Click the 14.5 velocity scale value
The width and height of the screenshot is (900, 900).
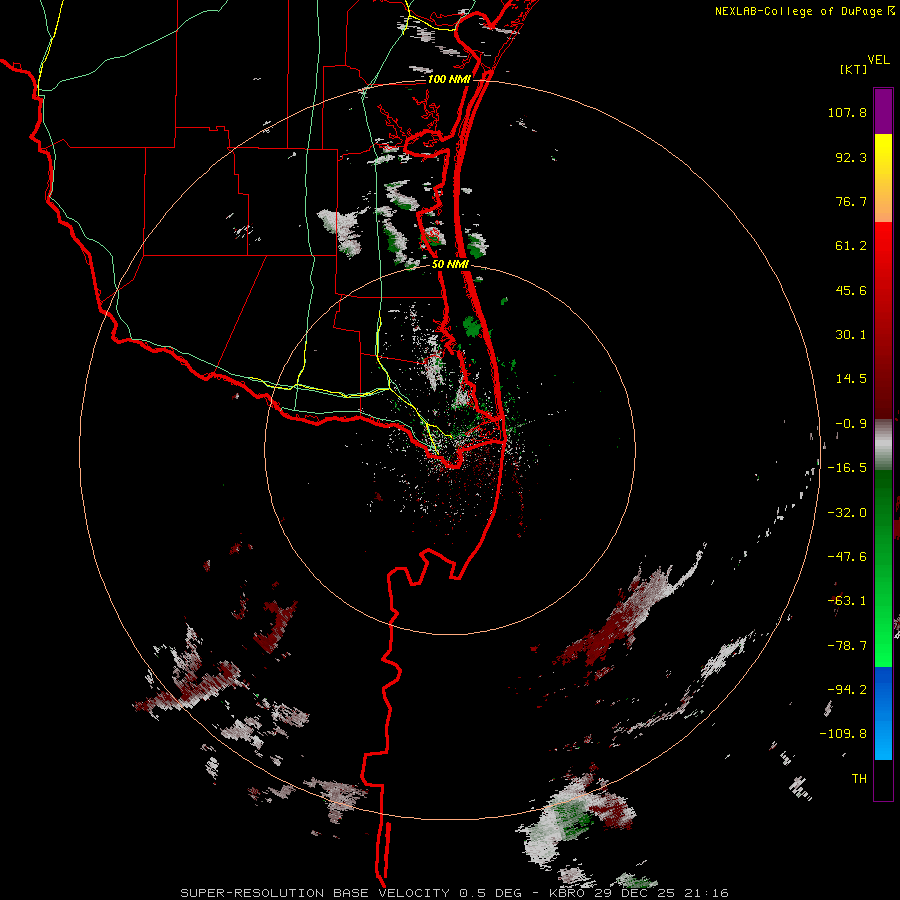click(851, 379)
